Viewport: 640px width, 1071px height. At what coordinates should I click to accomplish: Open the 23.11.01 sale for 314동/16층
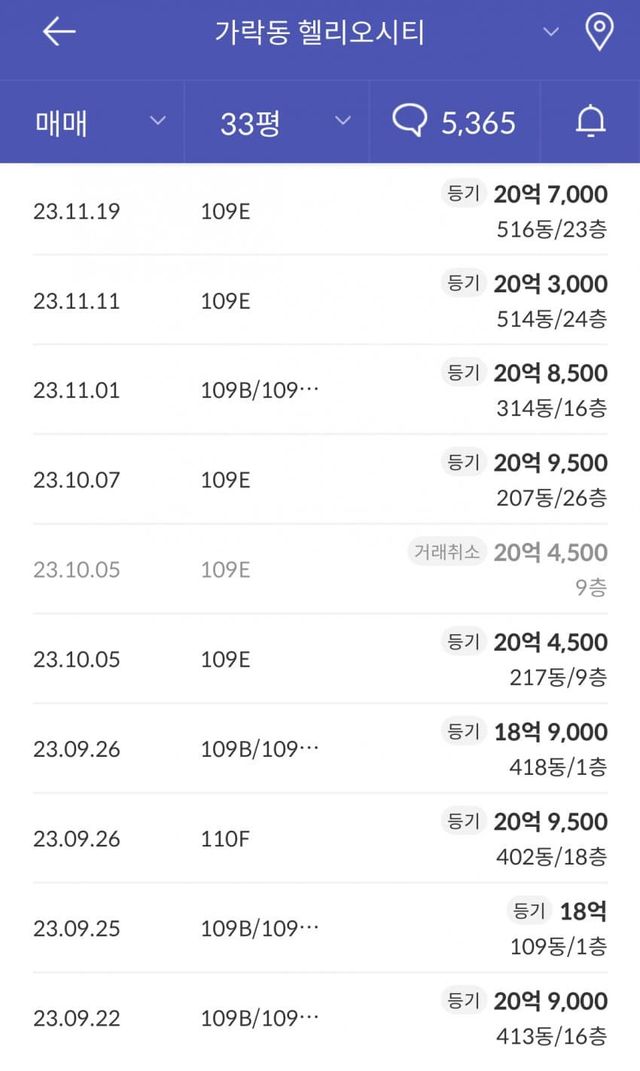point(320,390)
